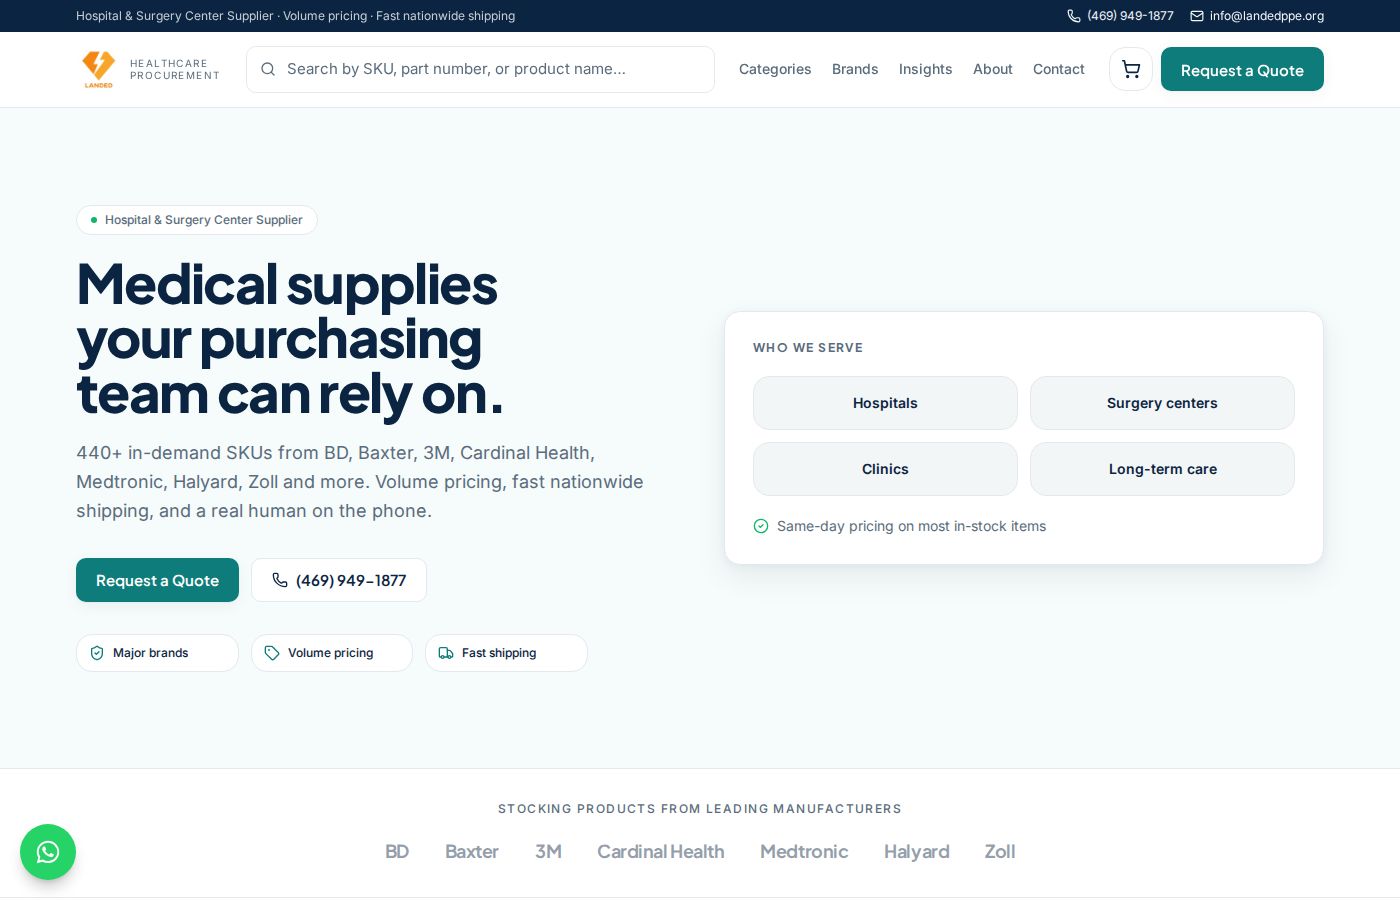Click hero Request a Quote button
1400x900 pixels.
click(157, 580)
